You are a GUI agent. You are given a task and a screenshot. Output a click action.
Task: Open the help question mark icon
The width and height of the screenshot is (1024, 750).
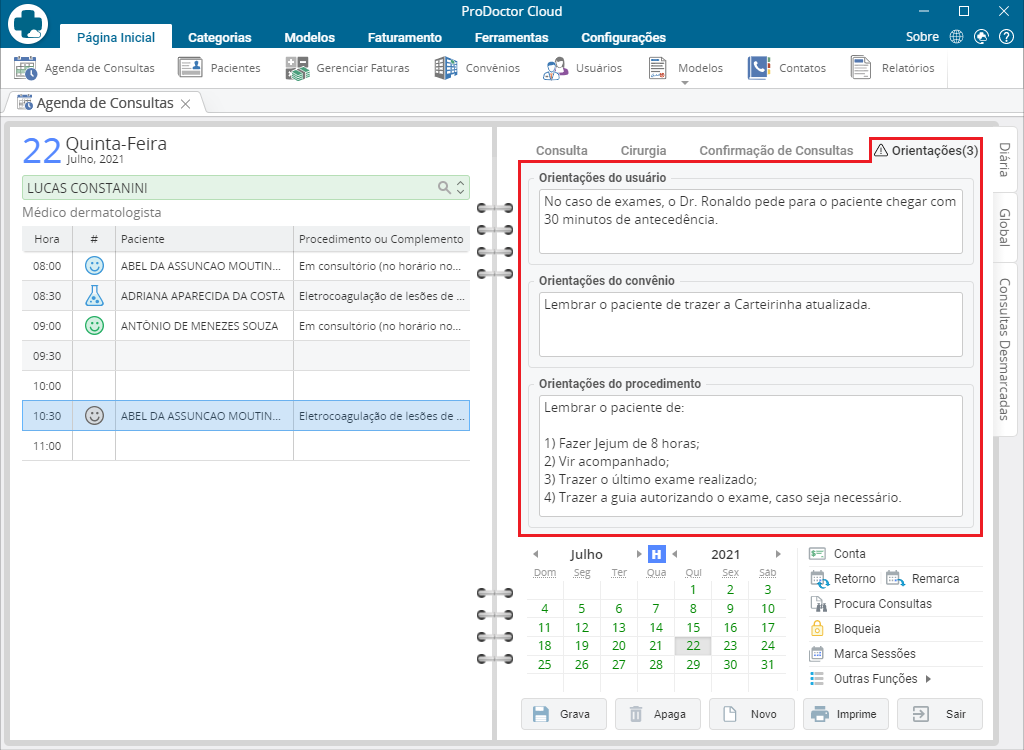[x=1006, y=37]
